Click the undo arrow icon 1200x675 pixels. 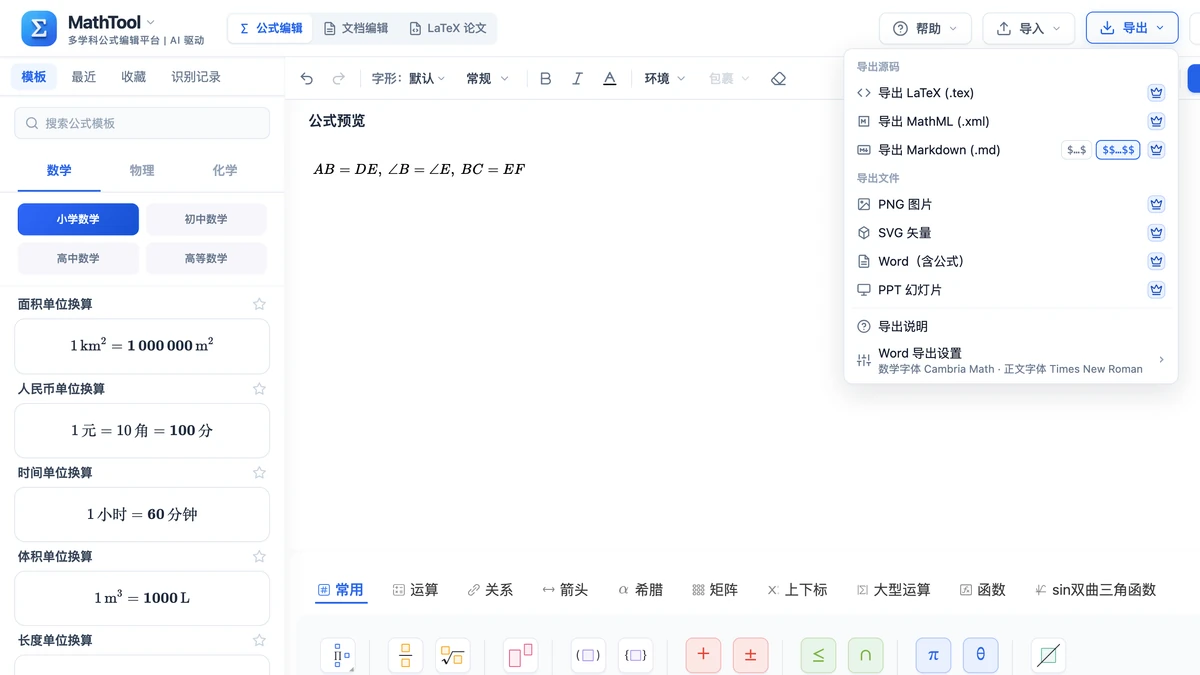pos(307,79)
